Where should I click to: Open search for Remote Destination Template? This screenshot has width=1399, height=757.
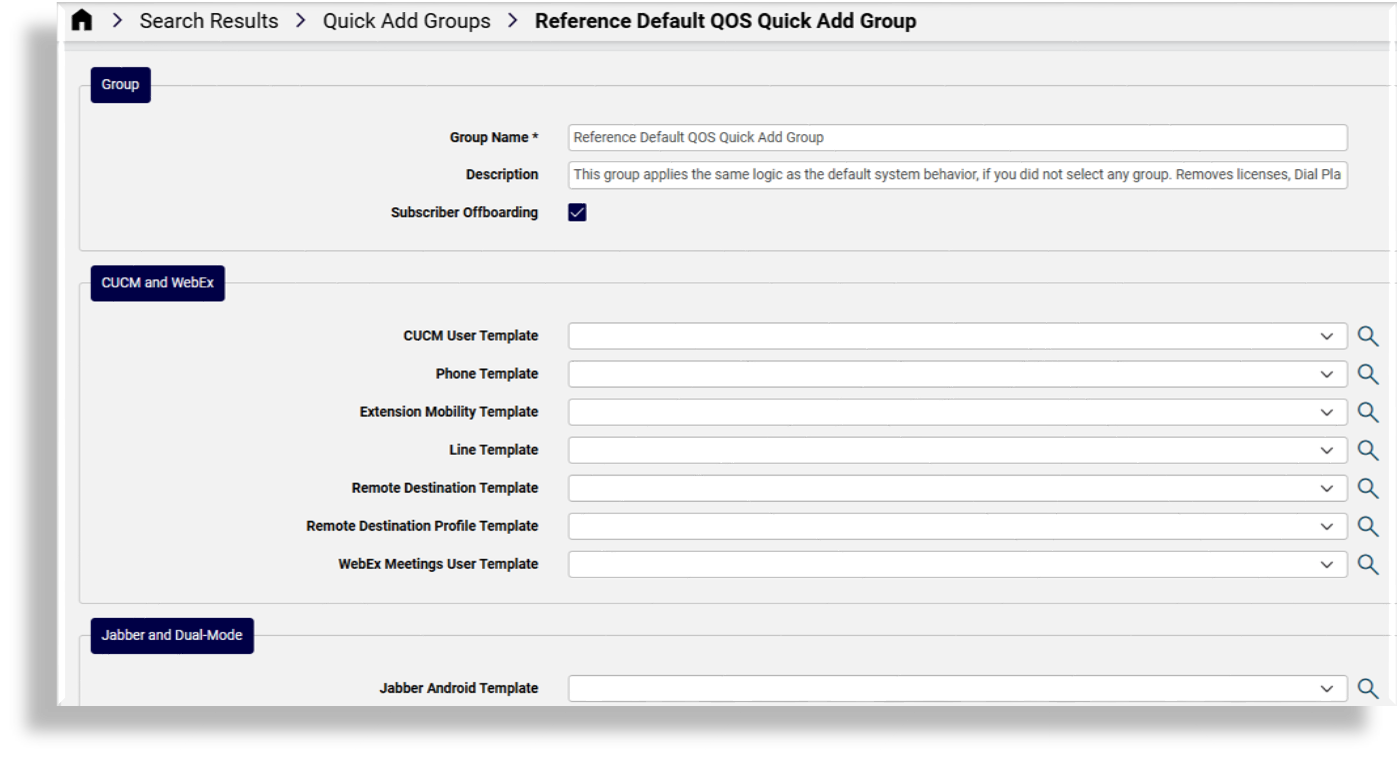pos(1368,488)
